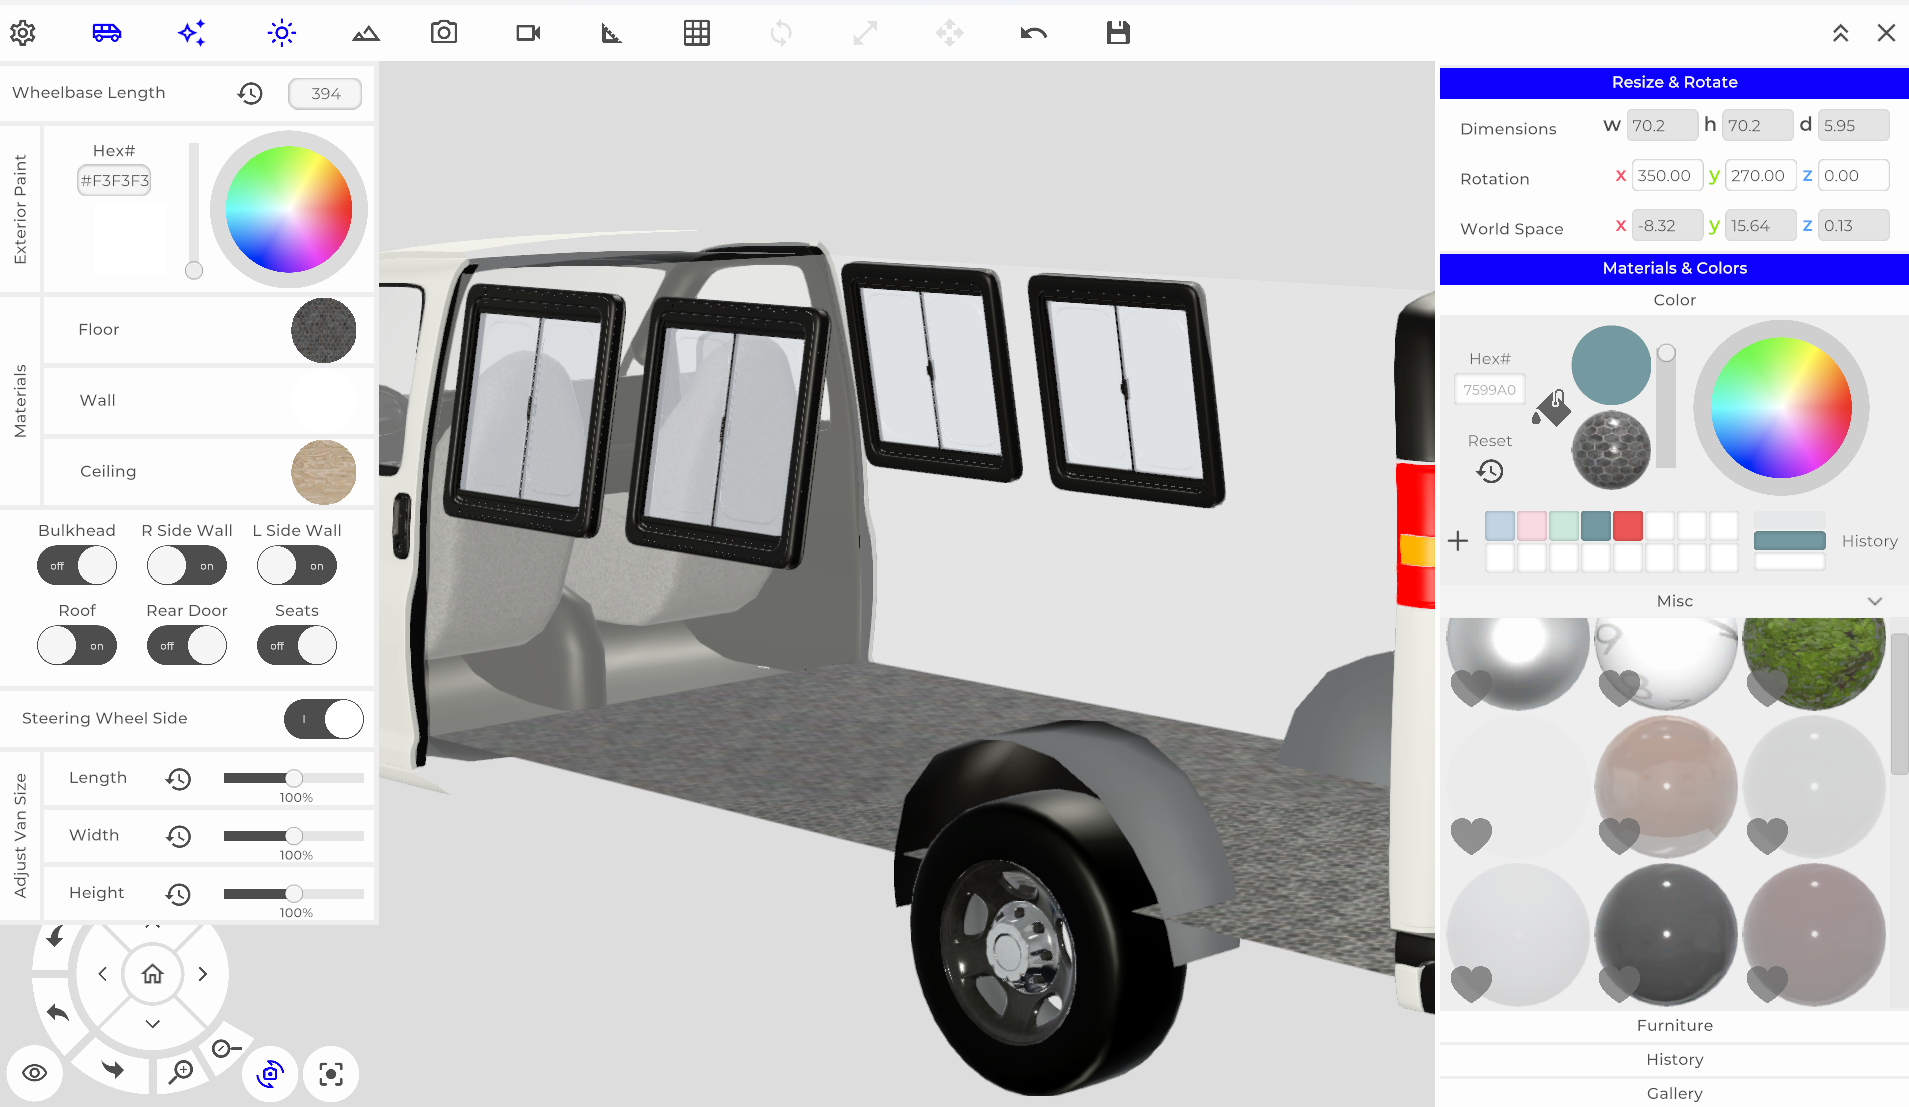The width and height of the screenshot is (1909, 1107).
Task: Open the settings gear
Action: point(23,33)
